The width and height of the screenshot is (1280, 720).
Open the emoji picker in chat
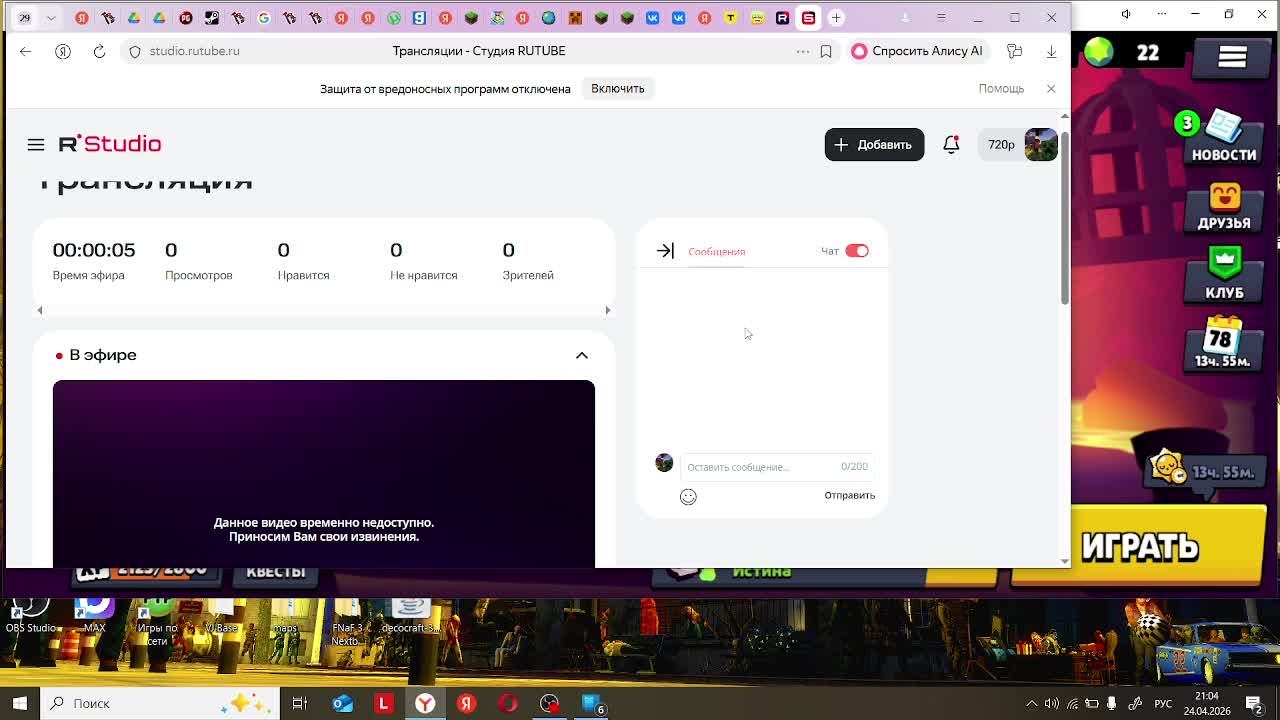688,497
